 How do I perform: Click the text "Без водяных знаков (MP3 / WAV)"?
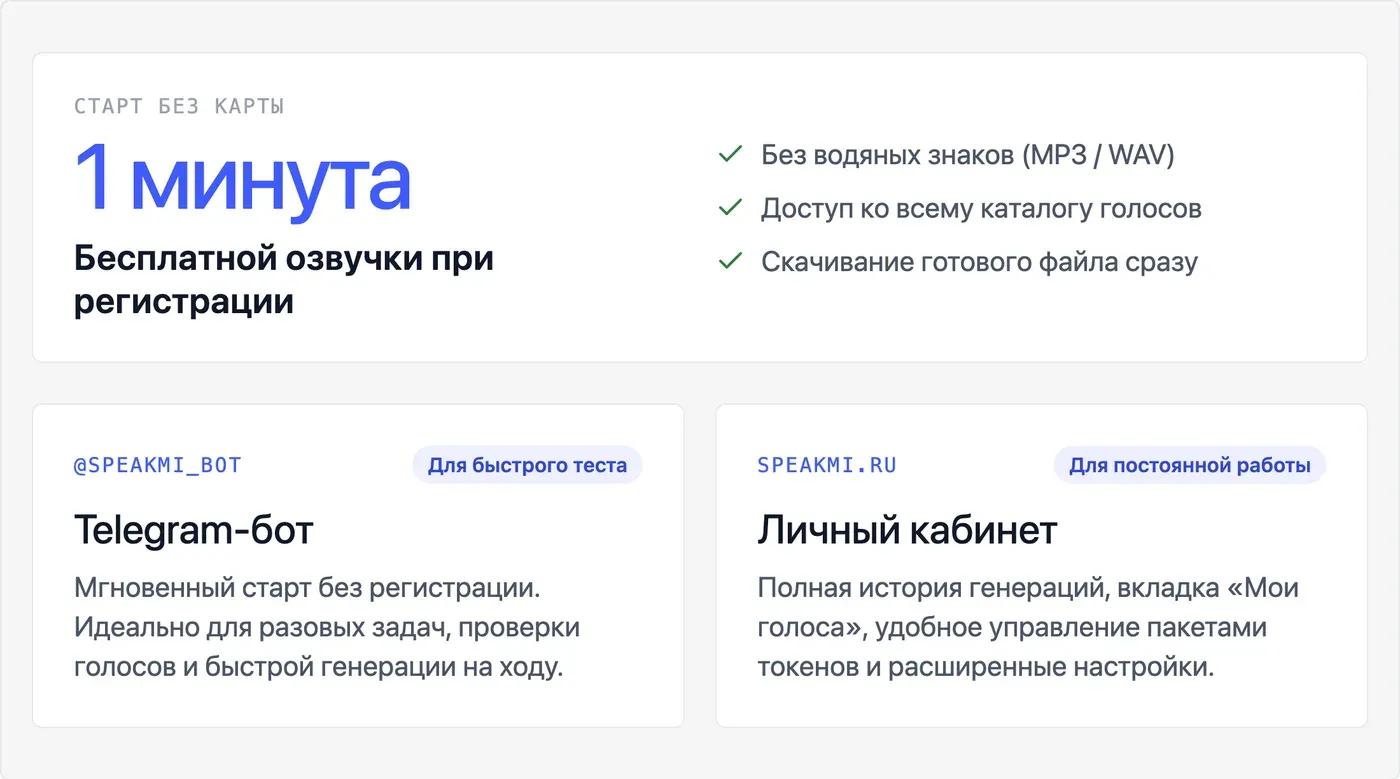click(x=968, y=155)
